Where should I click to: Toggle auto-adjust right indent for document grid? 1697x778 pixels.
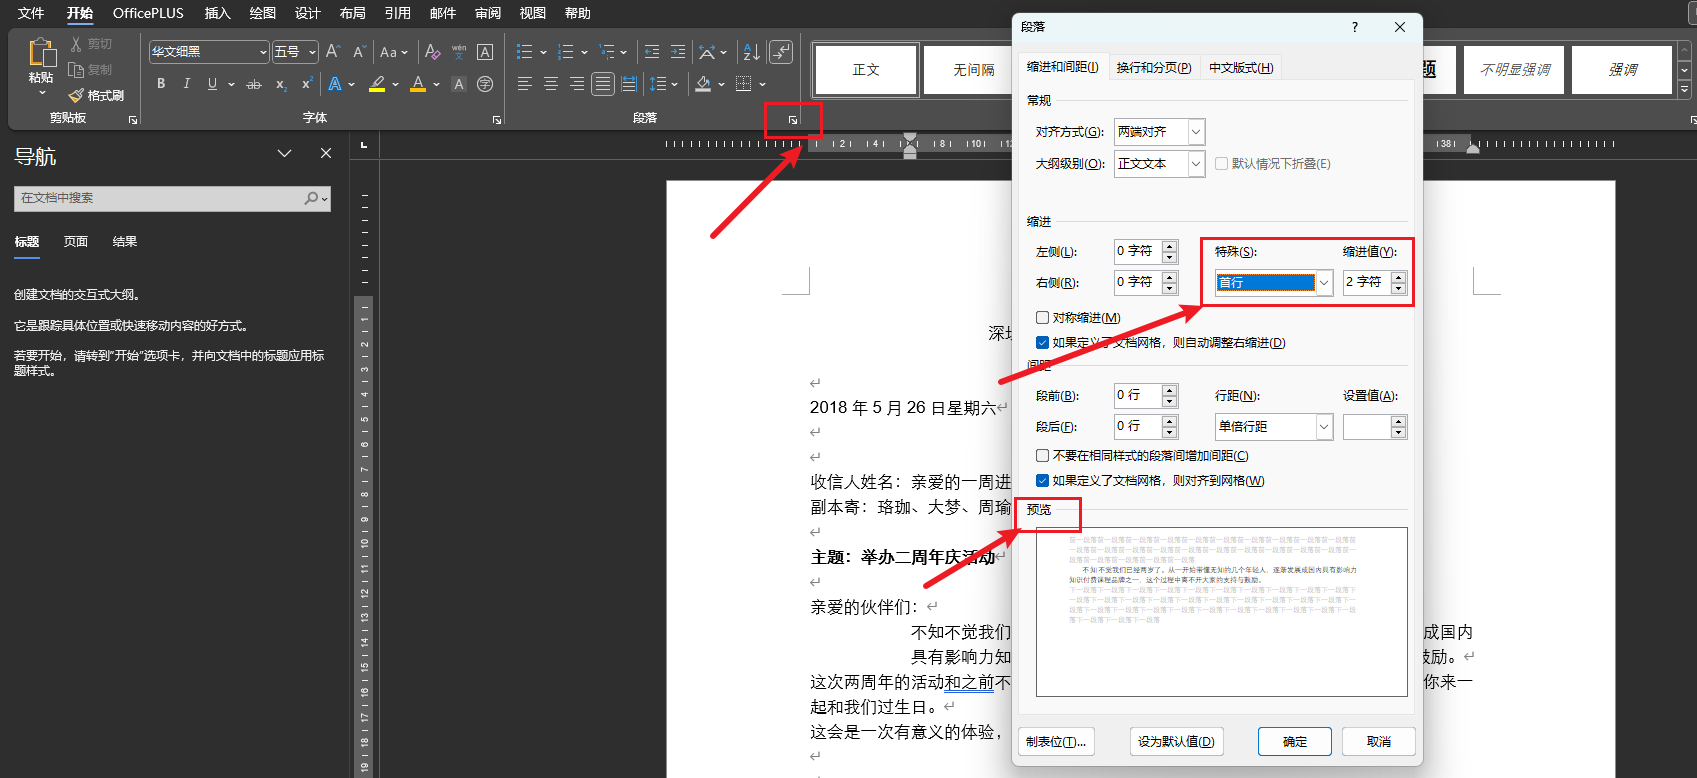tap(1042, 343)
